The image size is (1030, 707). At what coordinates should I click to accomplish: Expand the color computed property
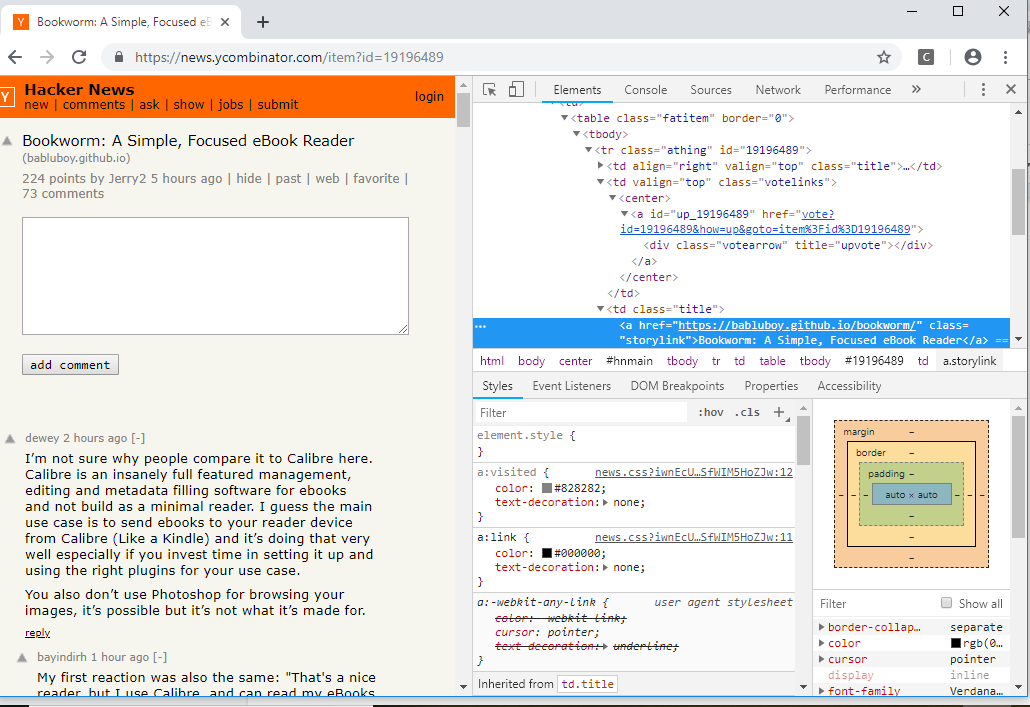822,643
